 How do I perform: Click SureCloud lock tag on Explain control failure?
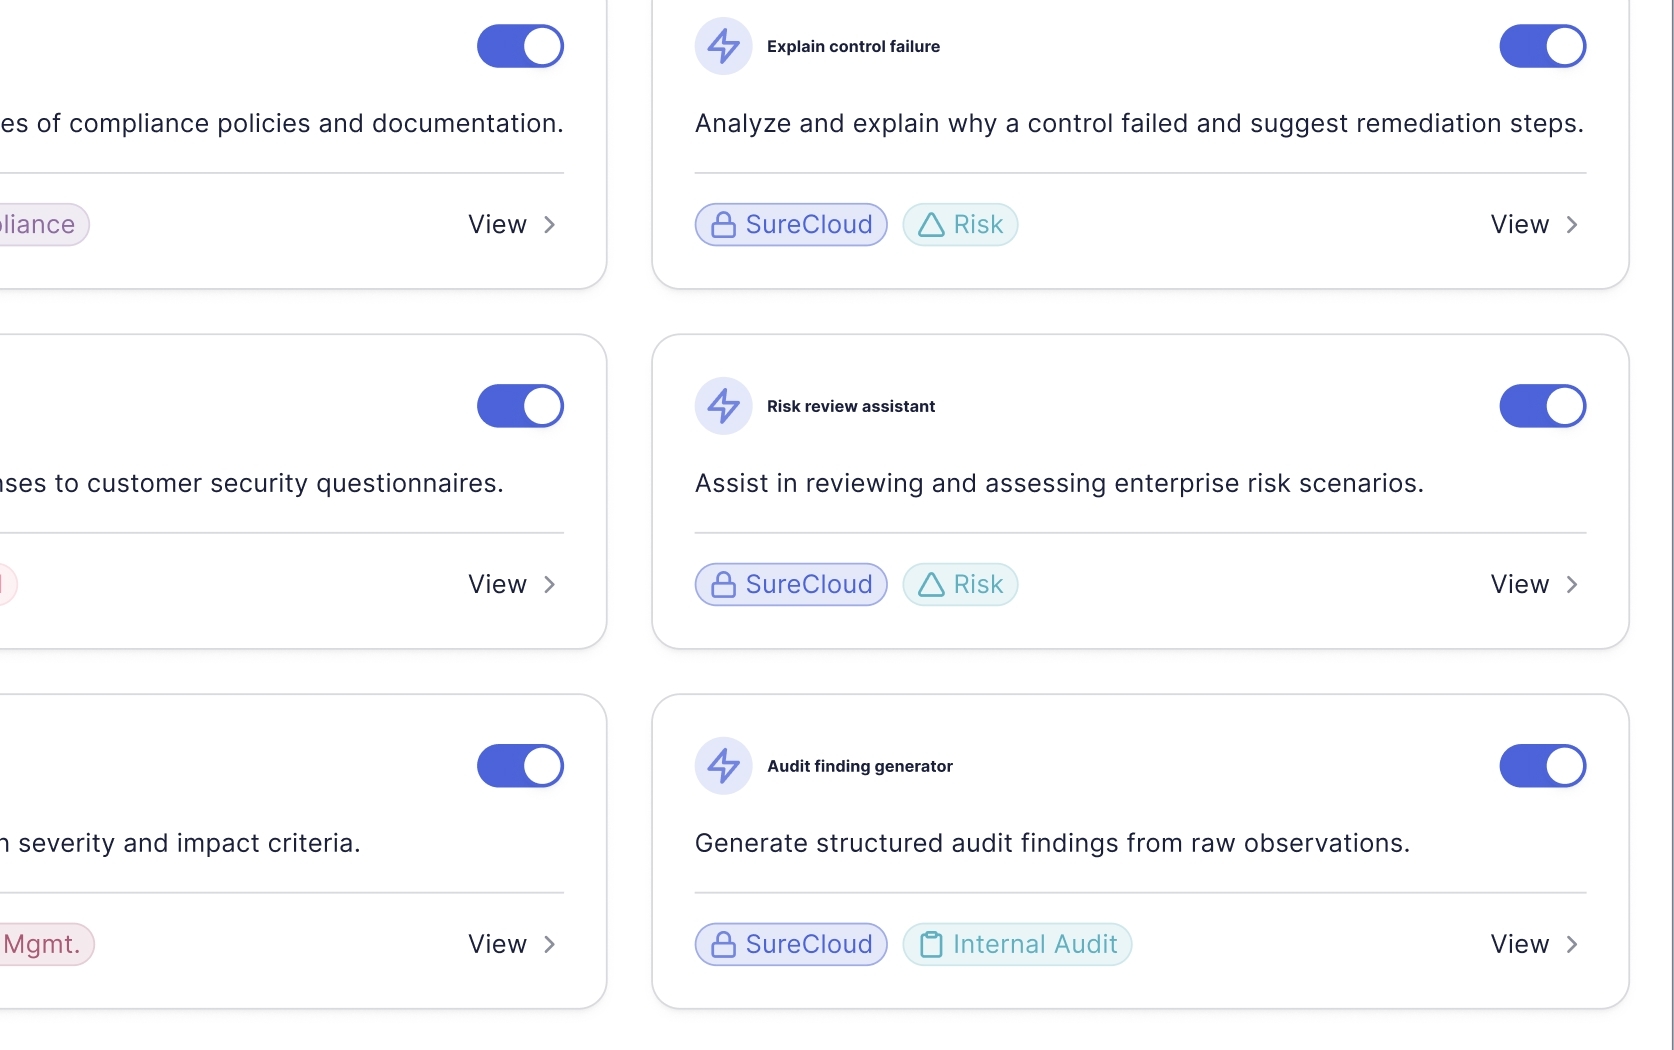(x=791, y=225)
